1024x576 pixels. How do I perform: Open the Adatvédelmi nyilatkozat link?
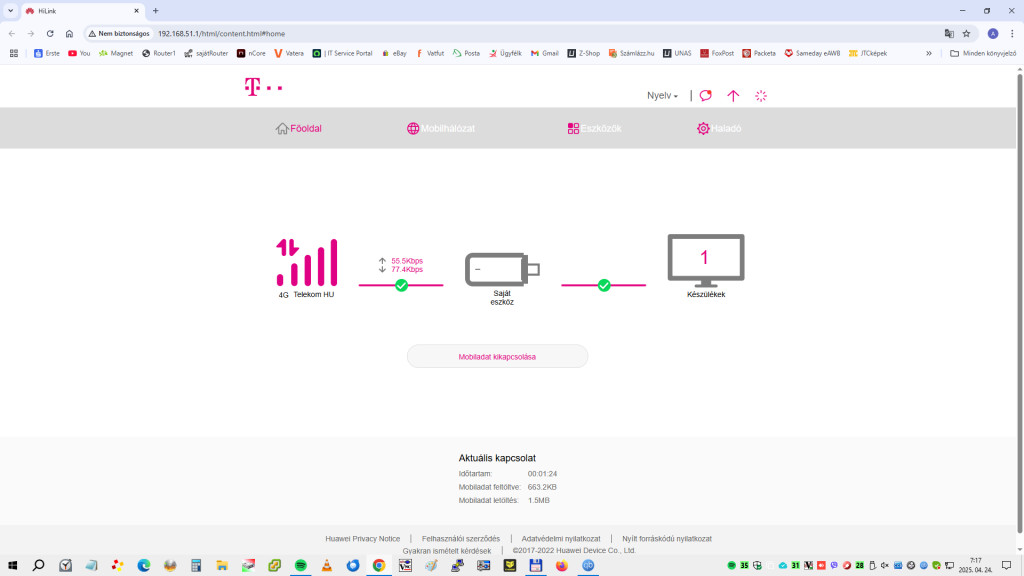(x=560, y=539)
